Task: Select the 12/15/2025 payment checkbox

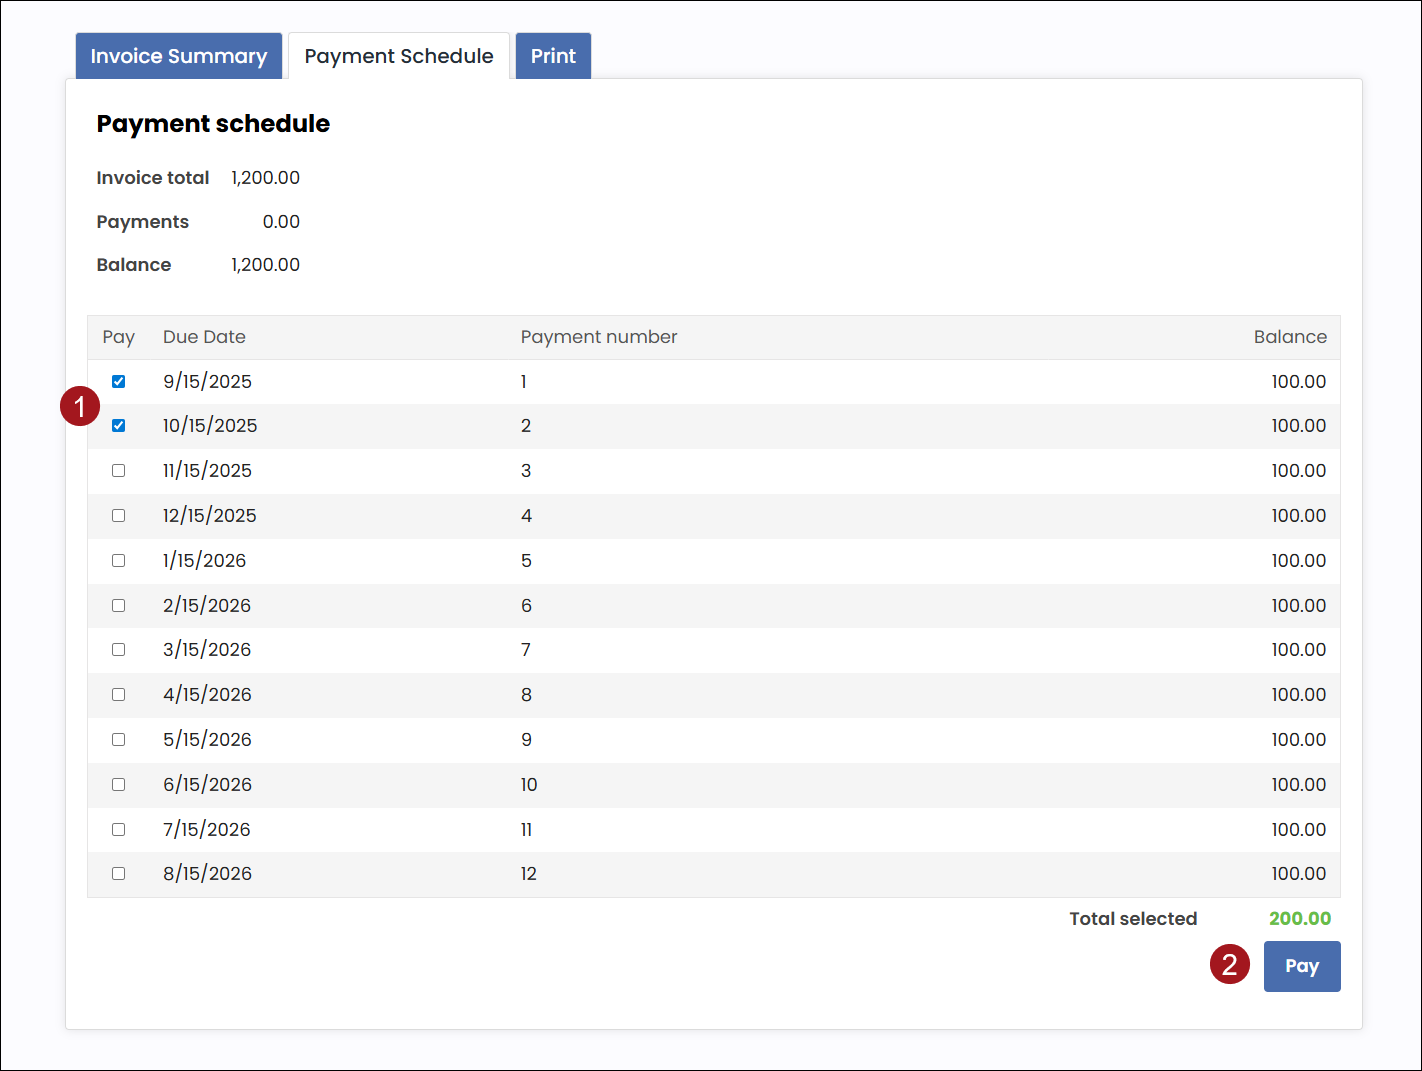Action: (119, 516)
